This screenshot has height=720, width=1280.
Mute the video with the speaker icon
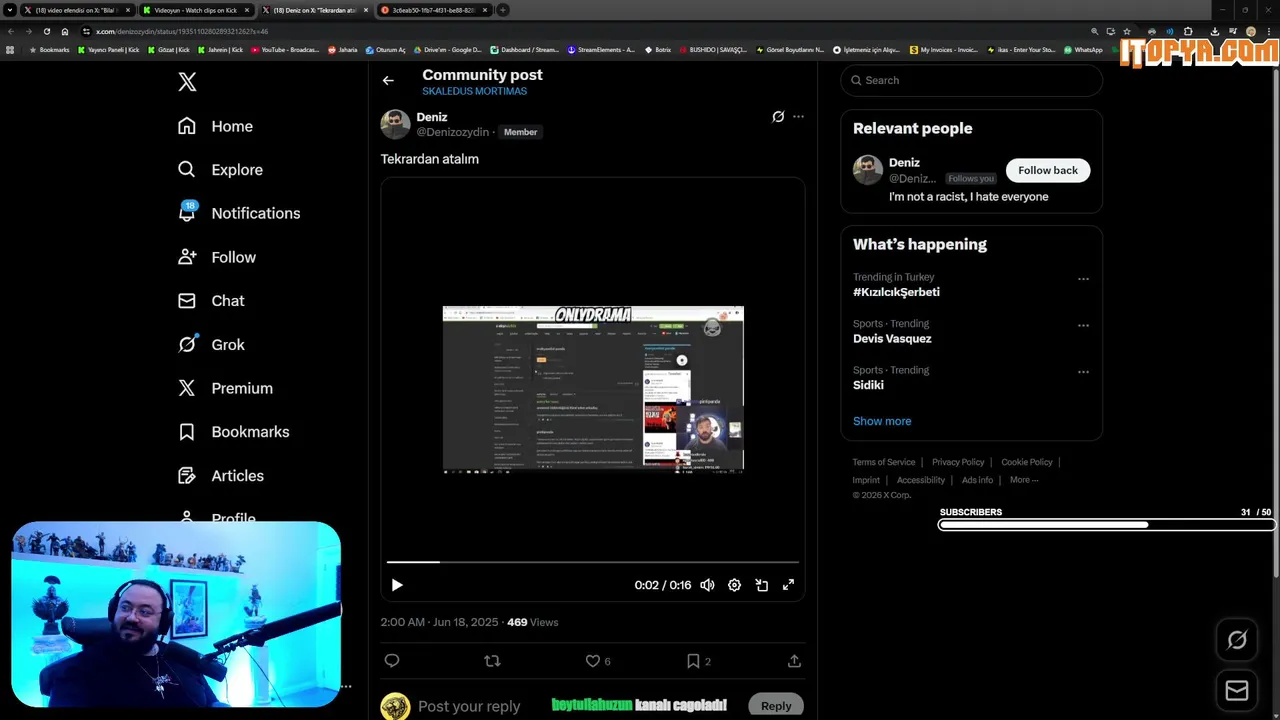[x=707, y=585]
